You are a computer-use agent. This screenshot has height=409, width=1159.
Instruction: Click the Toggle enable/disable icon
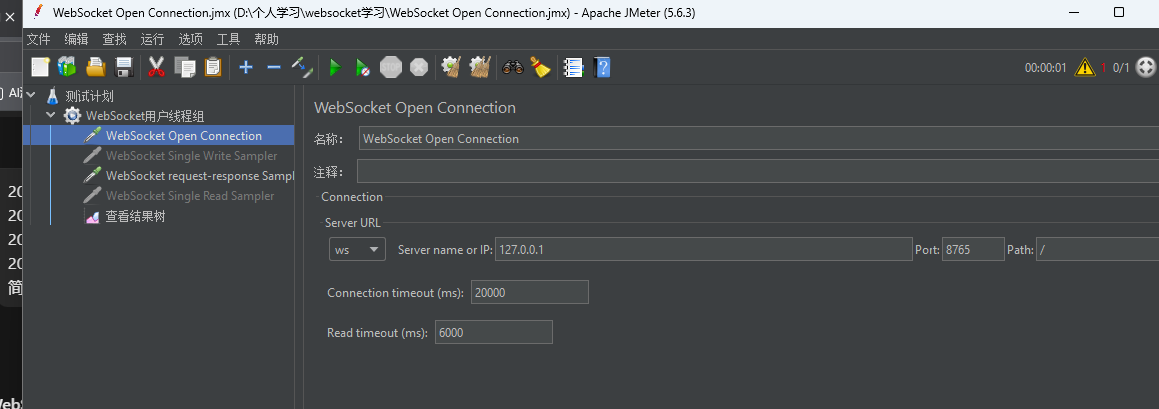pos(302,67)
